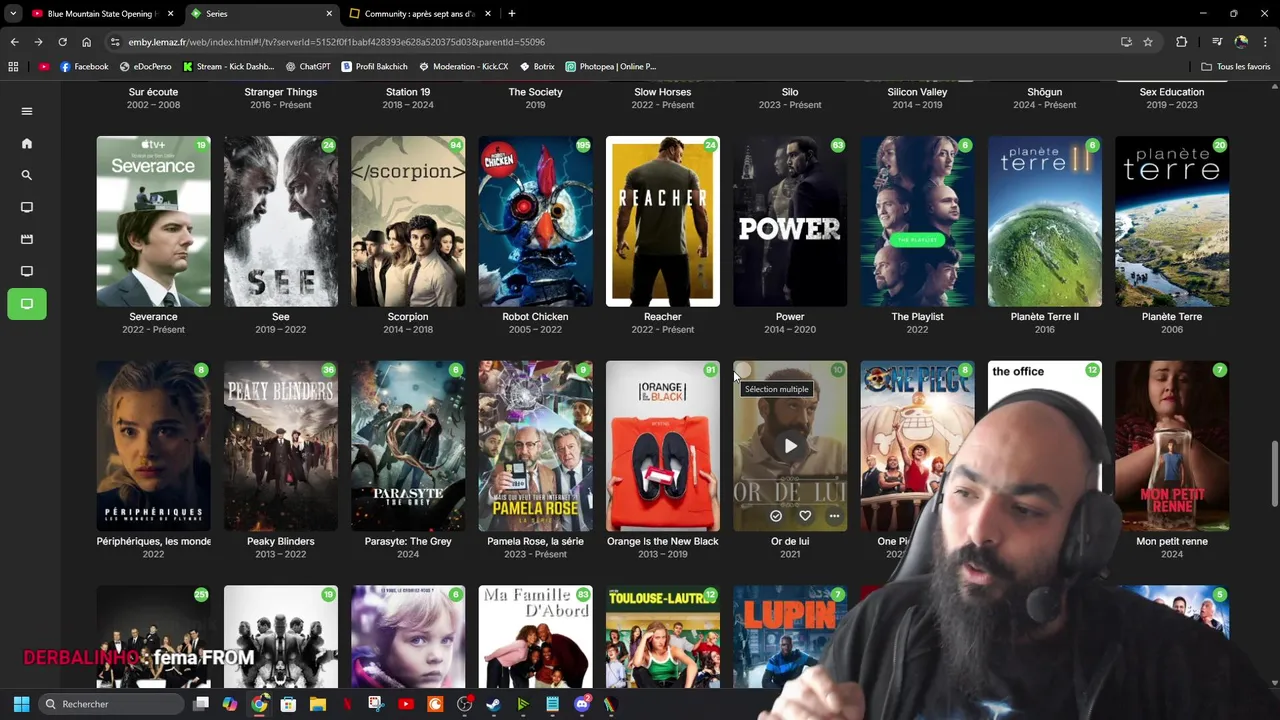Viewport: 1280px width, 720px height.
Task: Click the Parasyte: The Grey title link
Action: coord(408,542)
